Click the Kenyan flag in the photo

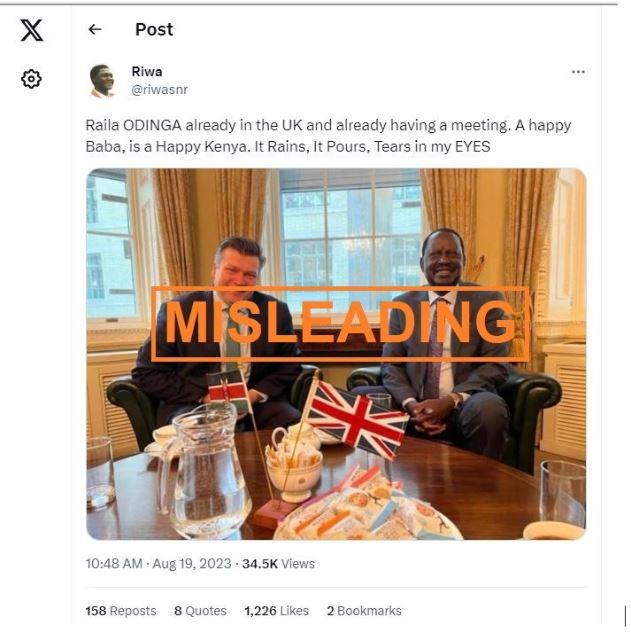[x=228, y=389]
